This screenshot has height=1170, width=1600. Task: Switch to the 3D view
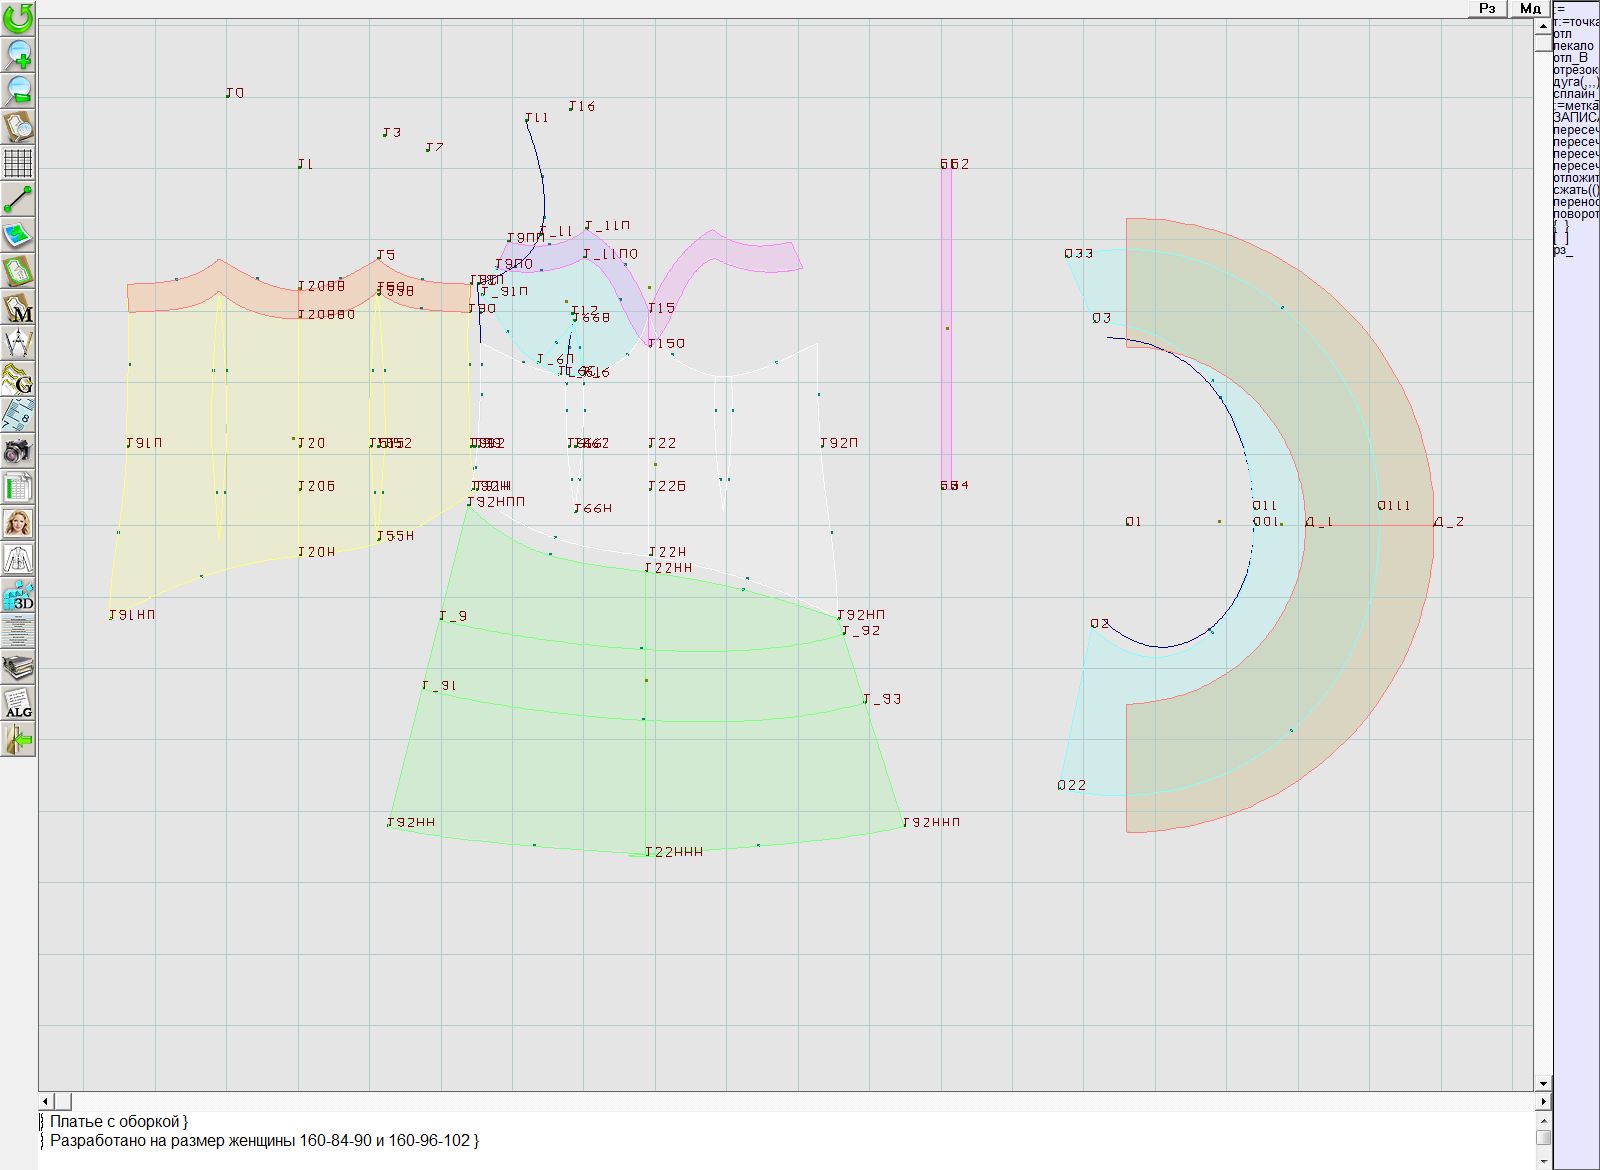tap(18, 596)
